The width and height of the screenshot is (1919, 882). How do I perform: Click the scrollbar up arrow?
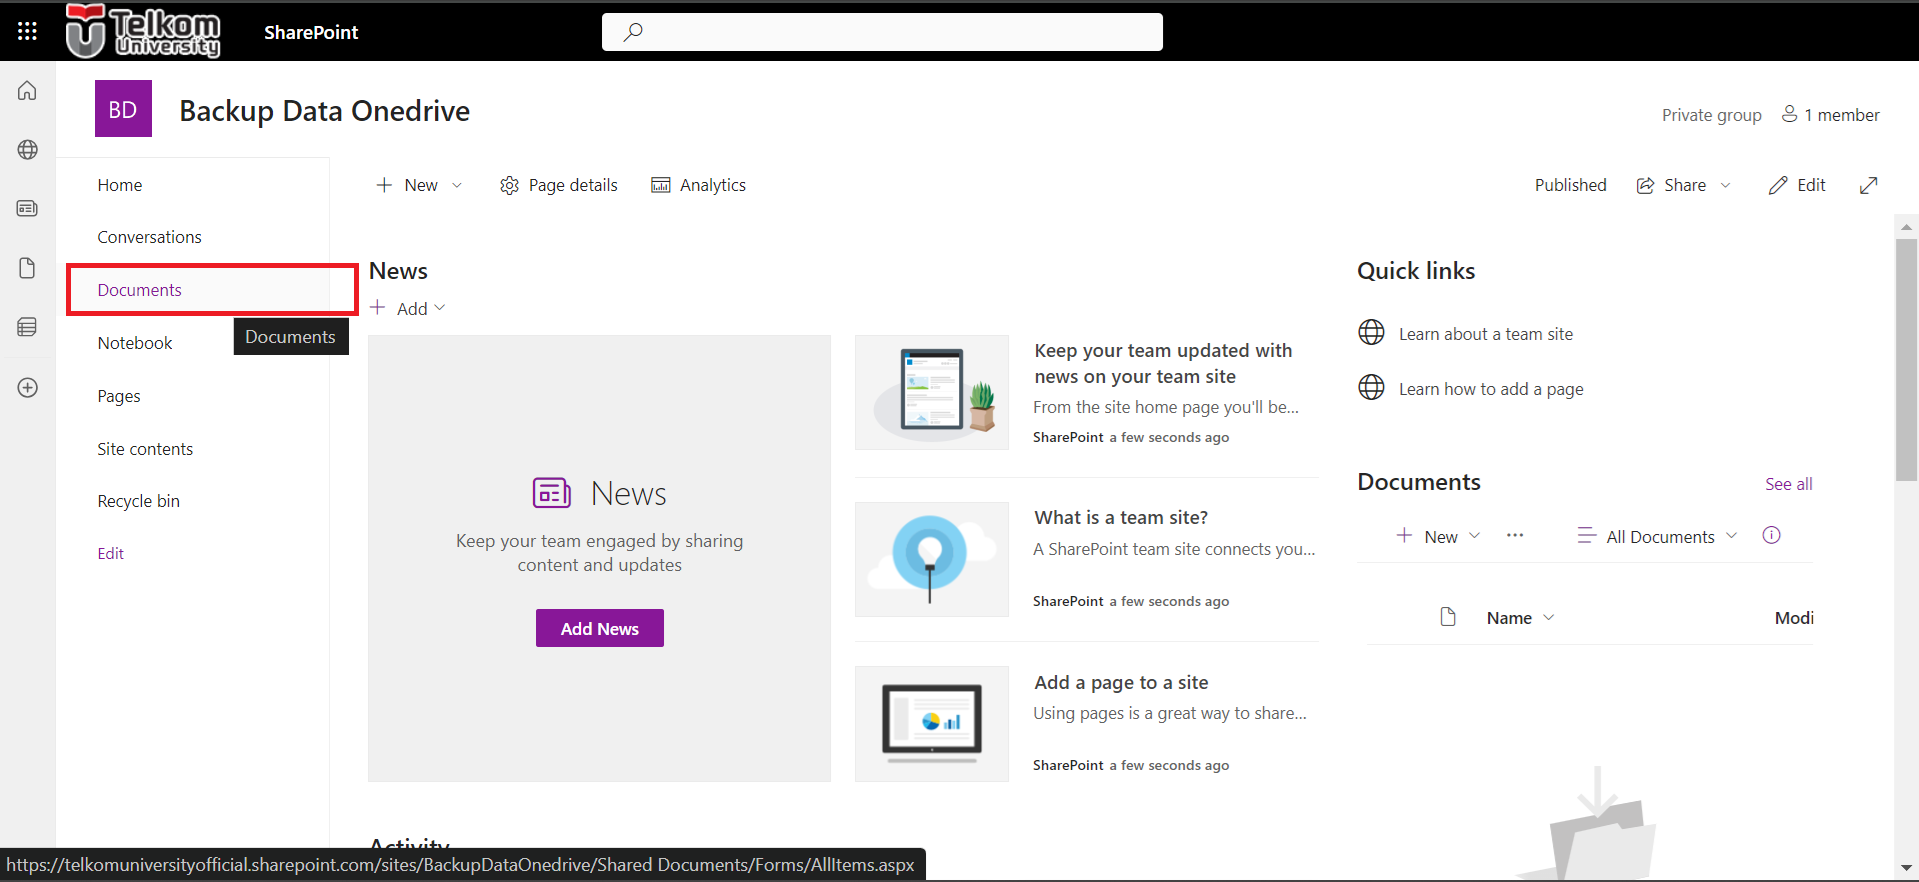click(x=1906, y=227)
